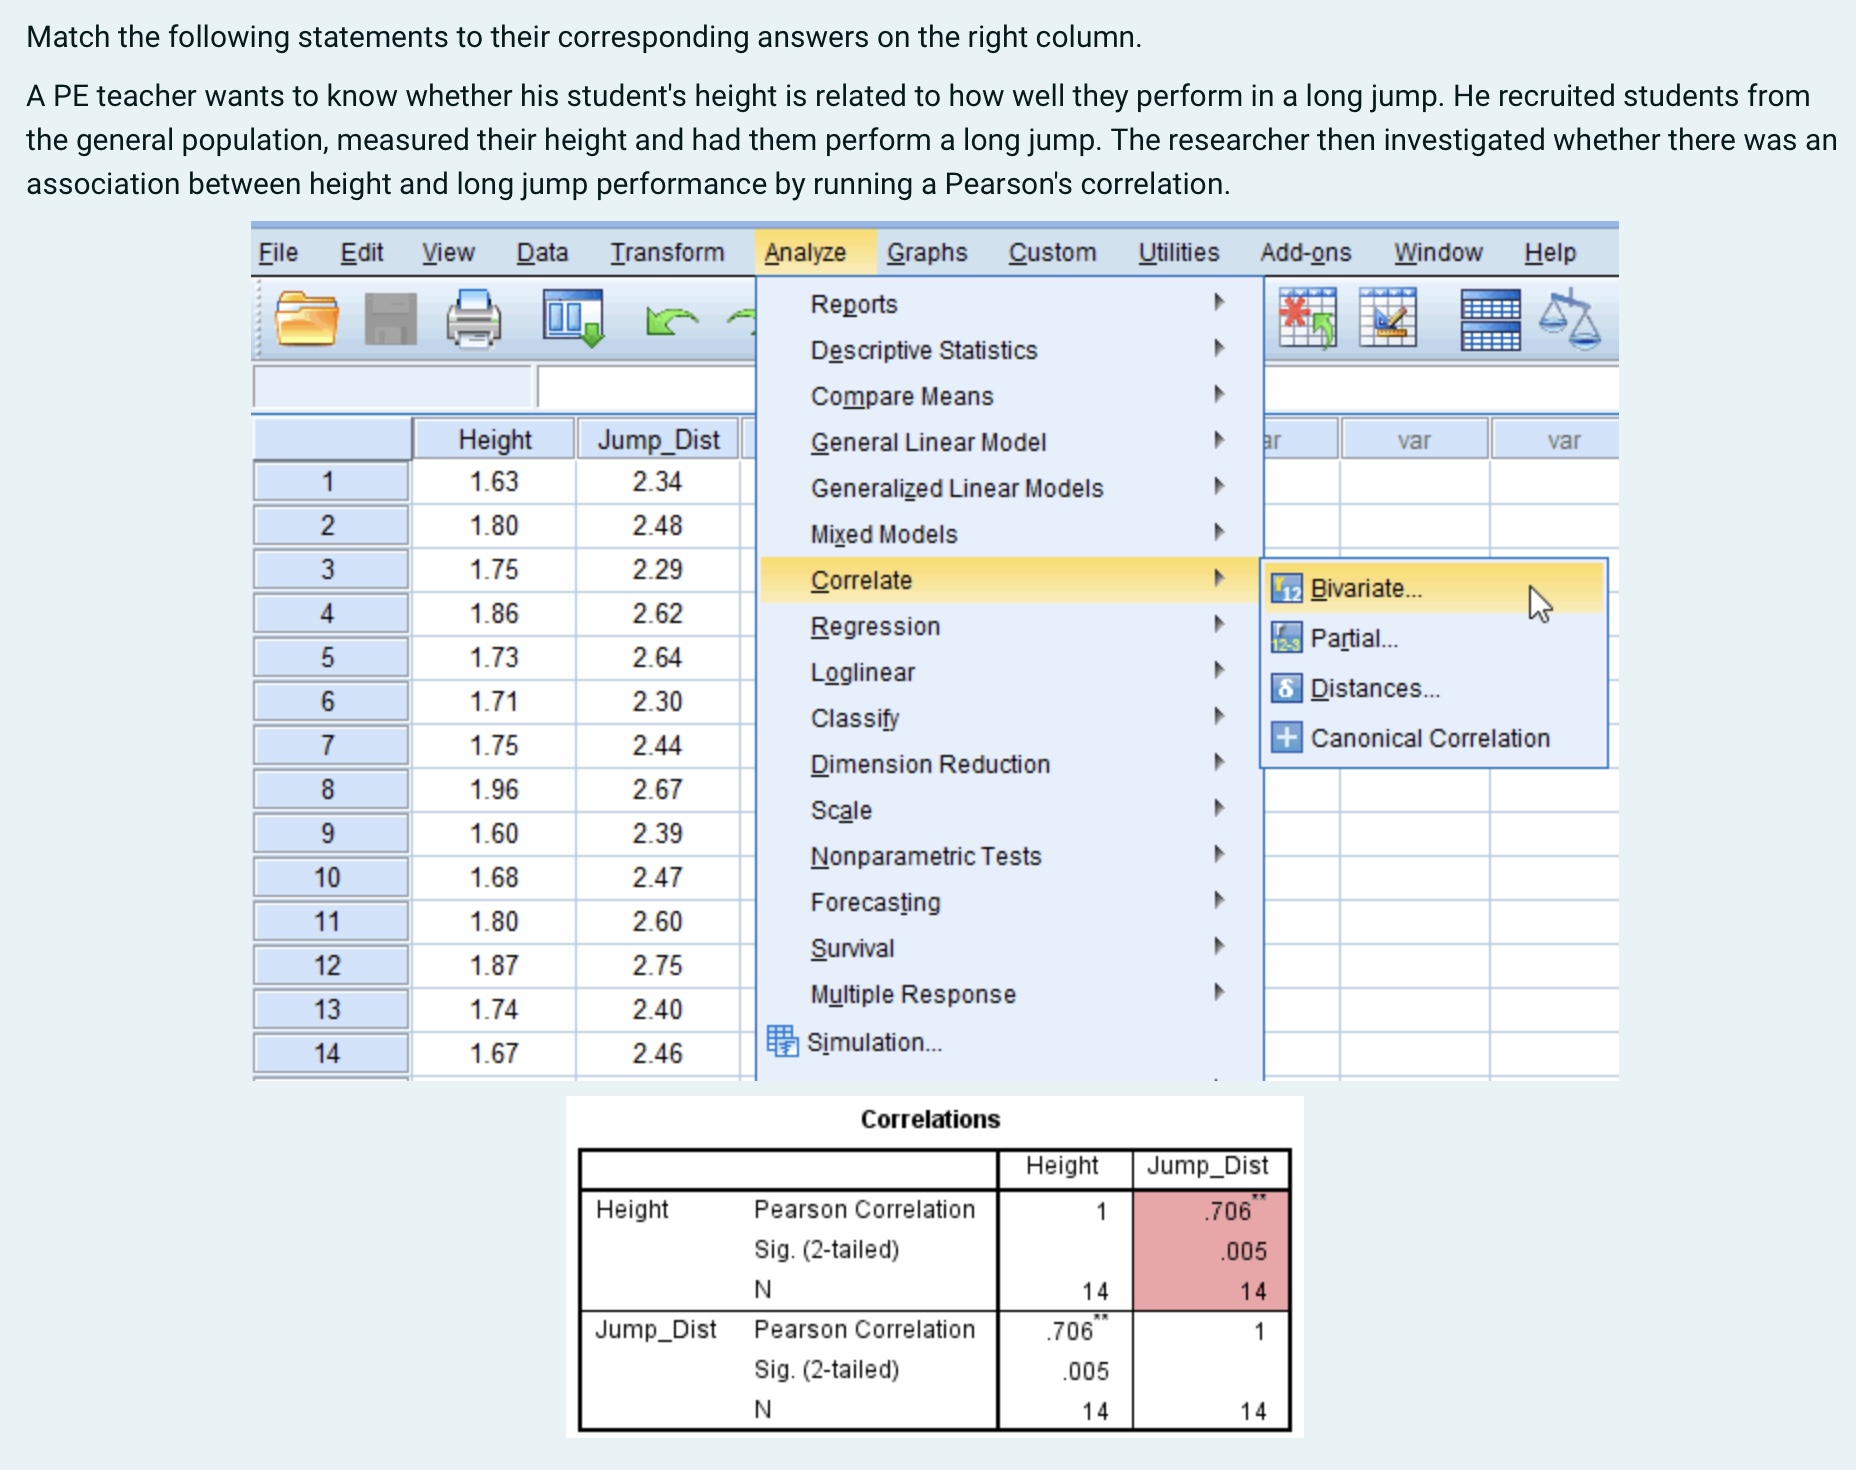This screenshot has height=1470, width=1856.
Task: Open the Analyze menu
Action: click(805, 252)
